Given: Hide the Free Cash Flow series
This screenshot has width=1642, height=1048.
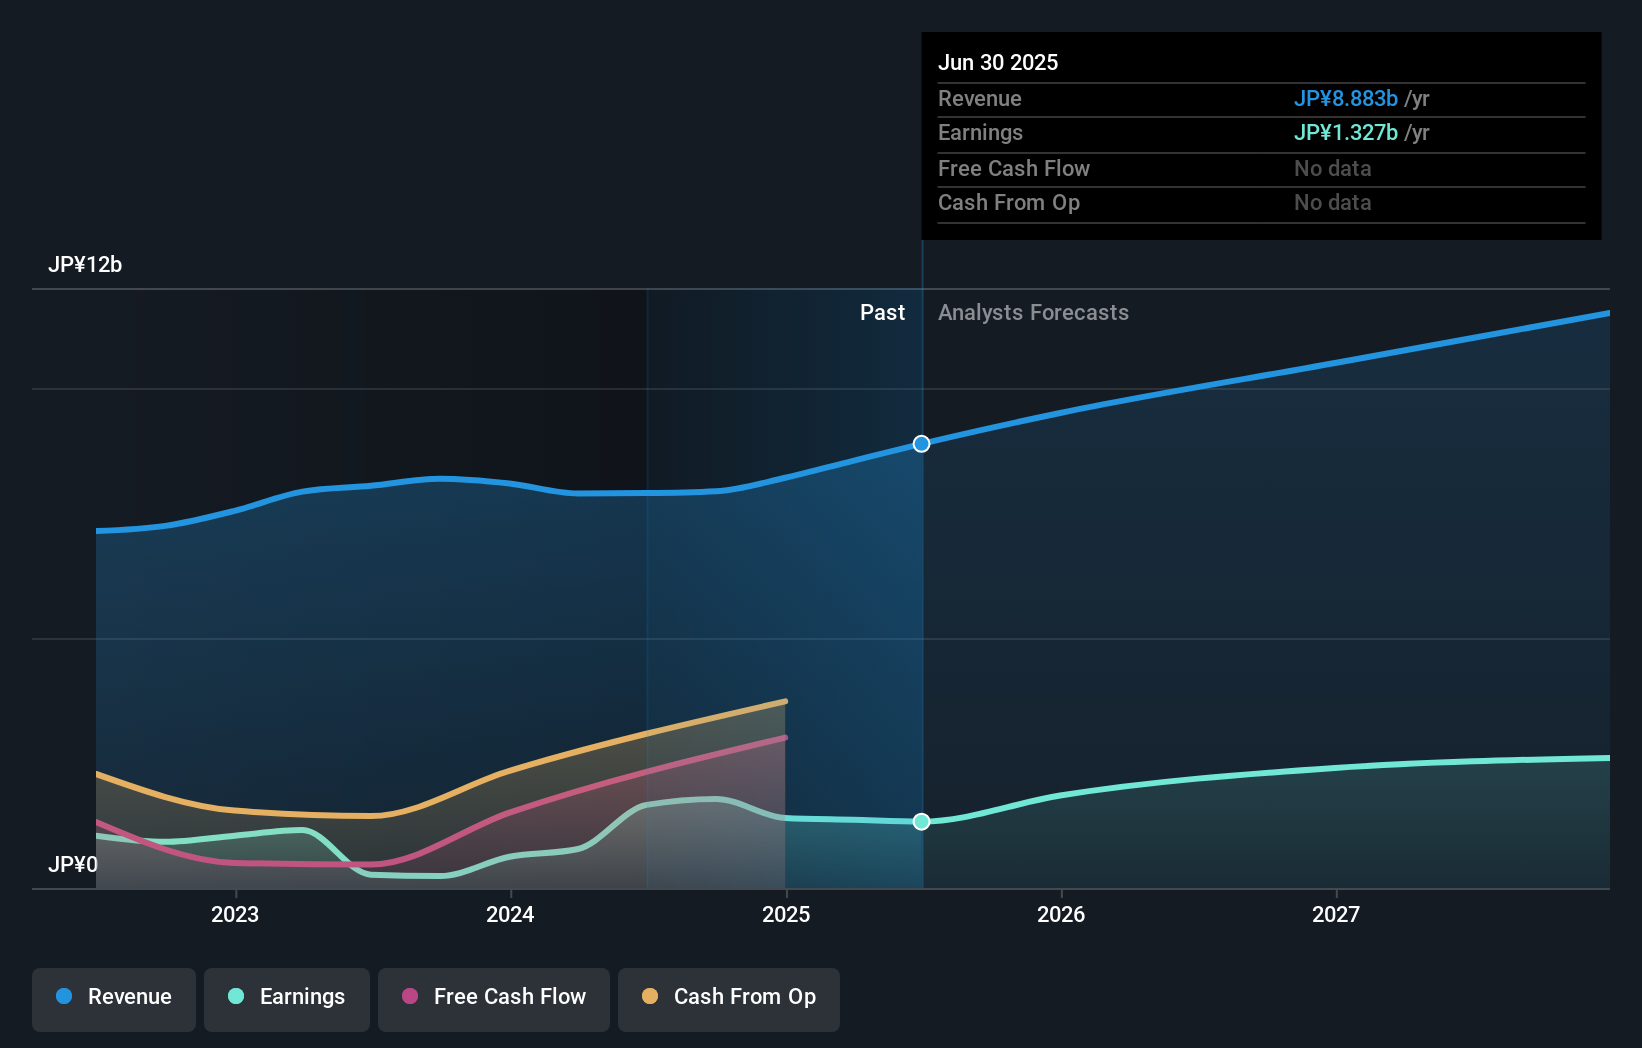Looking at the screenshot, I should 494,998.
